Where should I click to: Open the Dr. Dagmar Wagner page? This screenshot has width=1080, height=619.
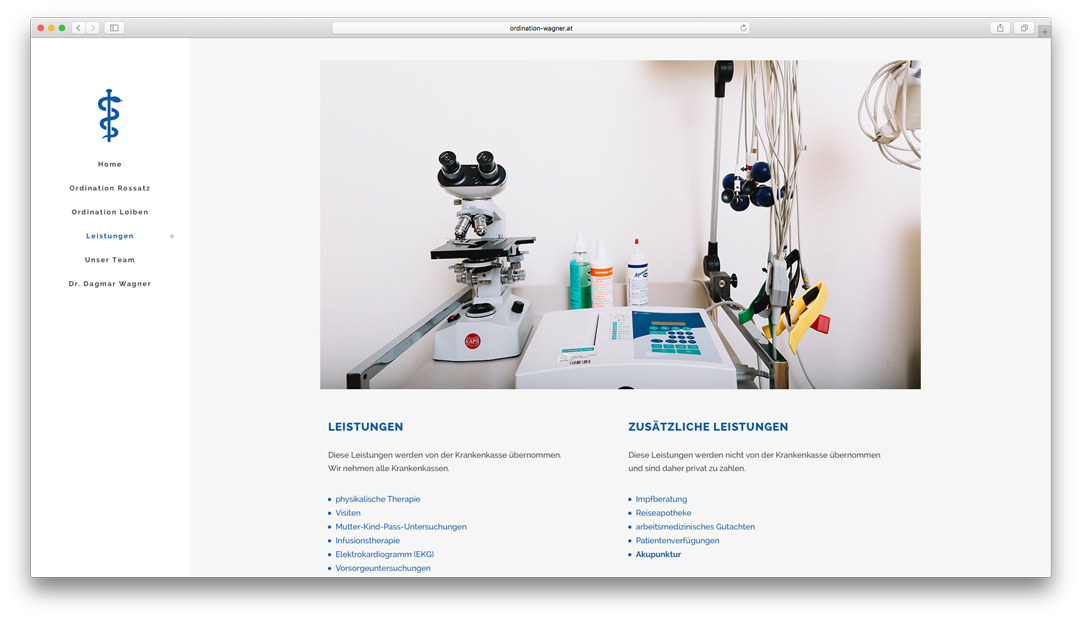click(110, 284)
